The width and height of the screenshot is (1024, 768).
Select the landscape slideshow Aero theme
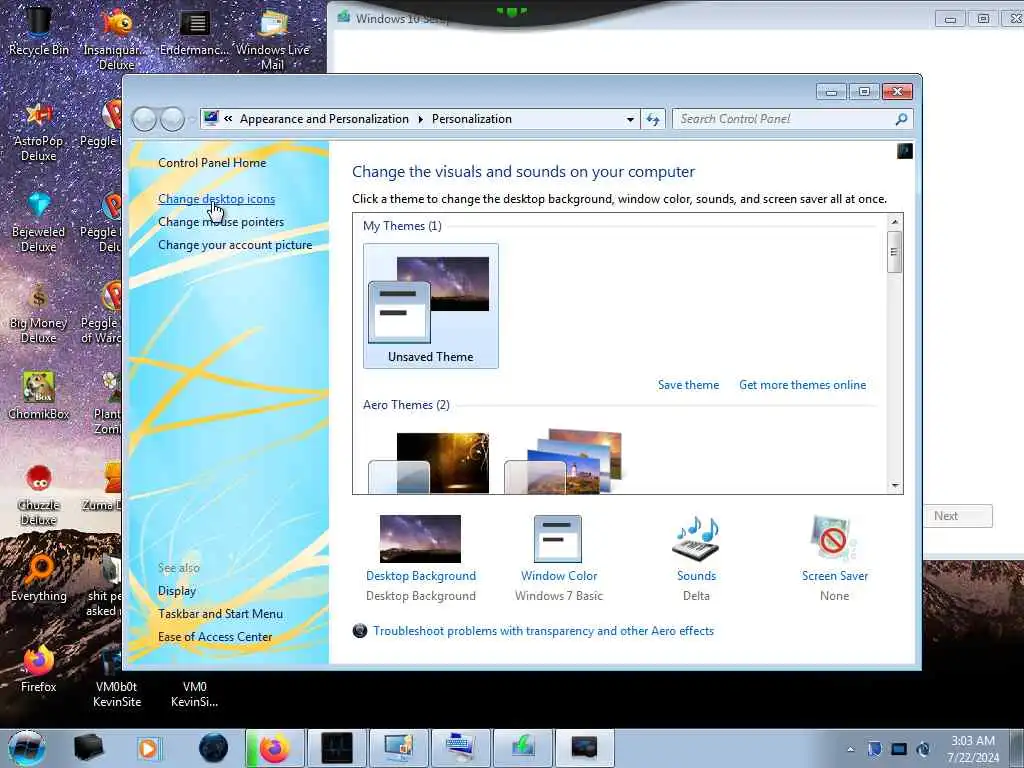pos(563,461)
